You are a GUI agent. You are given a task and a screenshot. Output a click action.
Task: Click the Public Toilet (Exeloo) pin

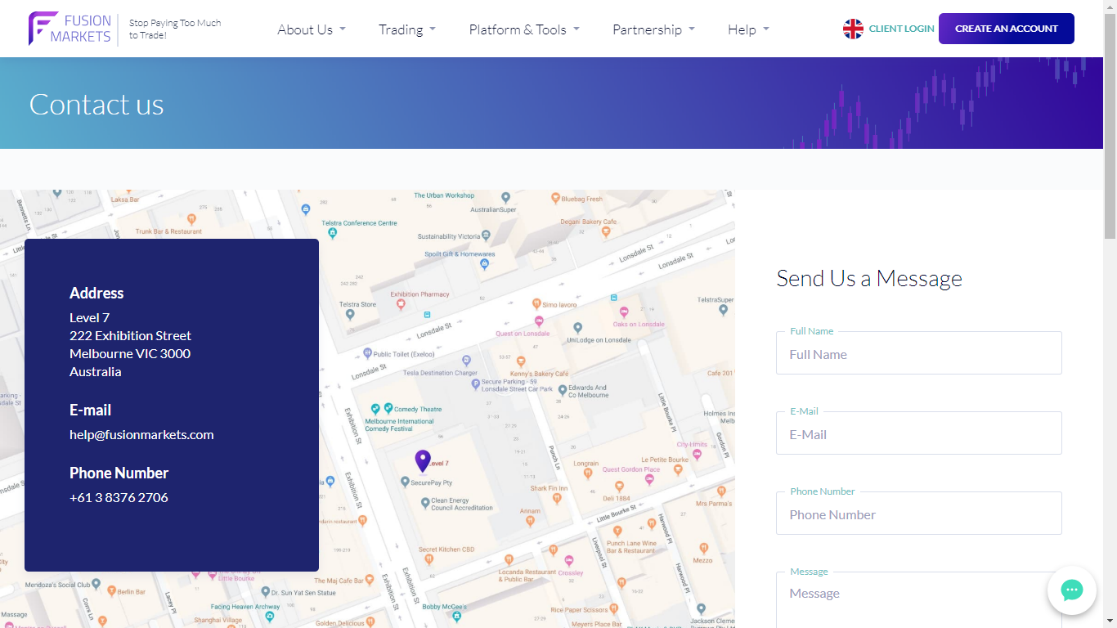(368, 353)
